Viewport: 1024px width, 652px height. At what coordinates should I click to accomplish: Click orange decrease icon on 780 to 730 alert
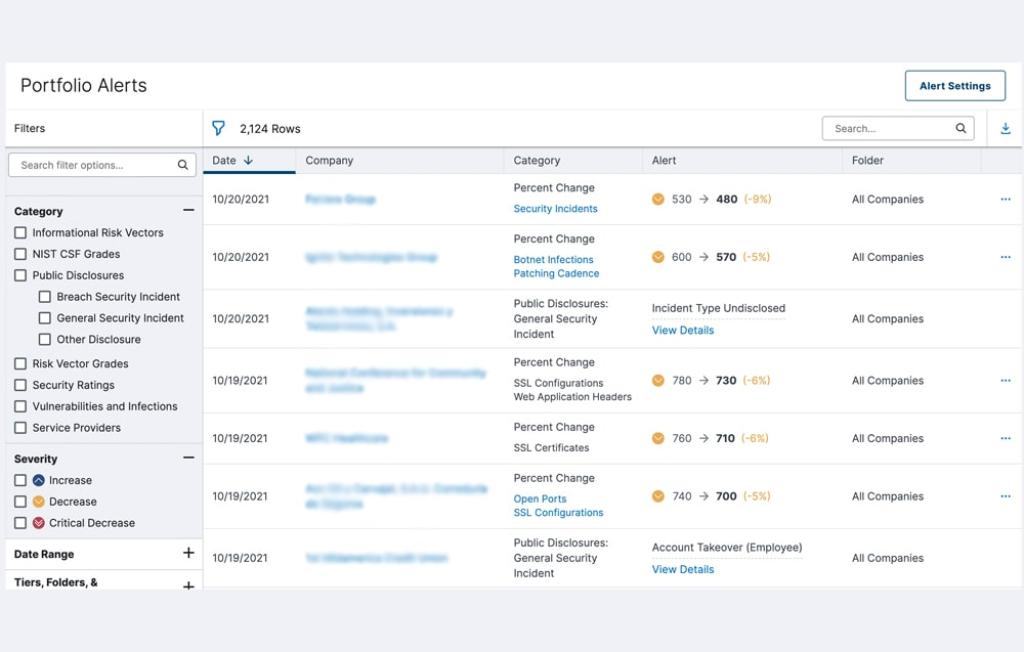coord(658,380)
